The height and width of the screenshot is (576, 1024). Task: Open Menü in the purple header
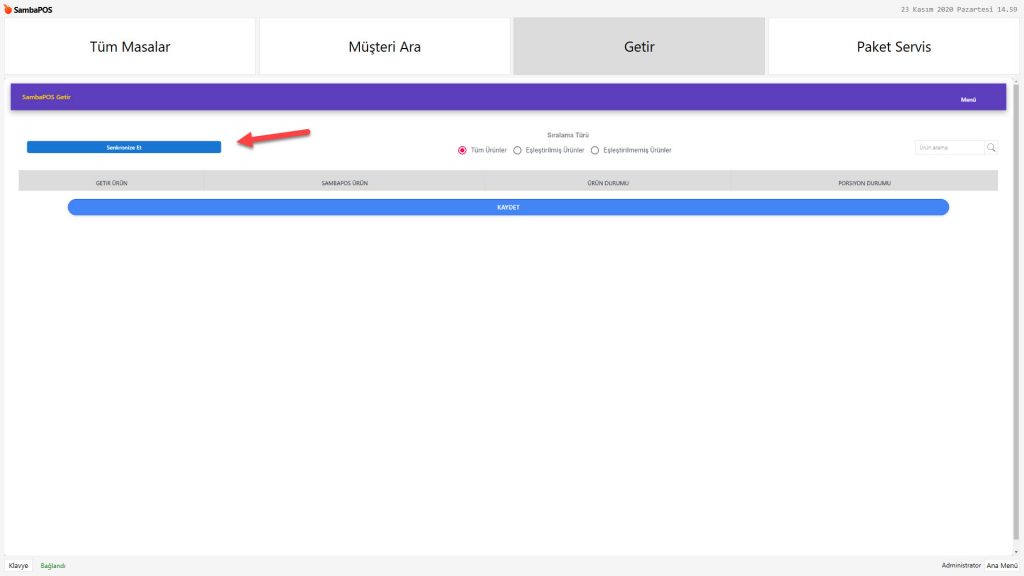(968, 99)
